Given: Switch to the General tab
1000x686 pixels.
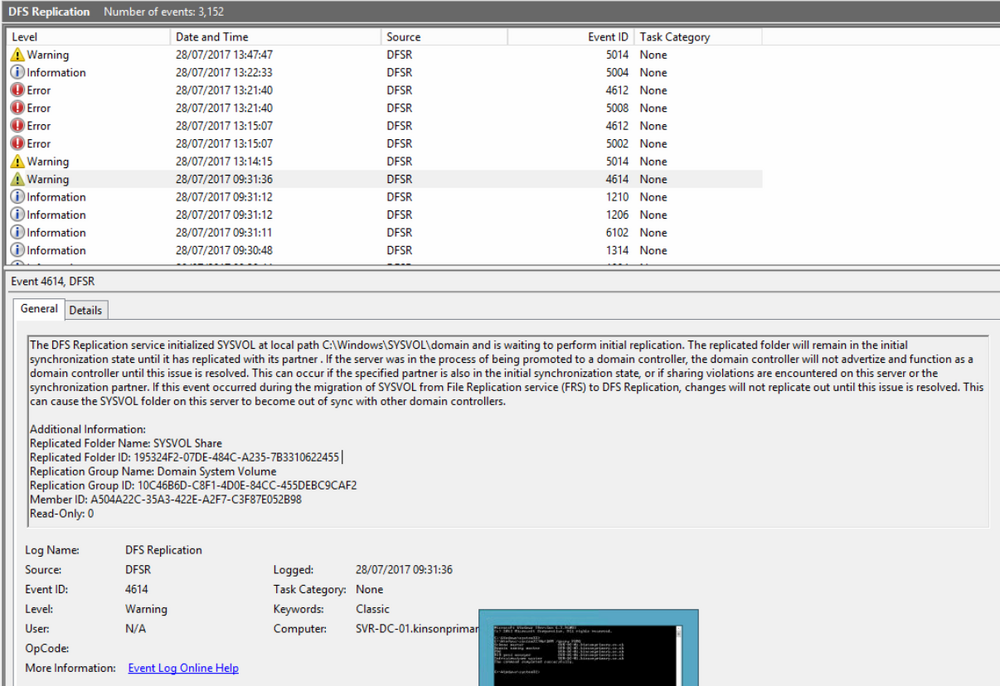Looking at the screenshot, I should pos(39,309).
